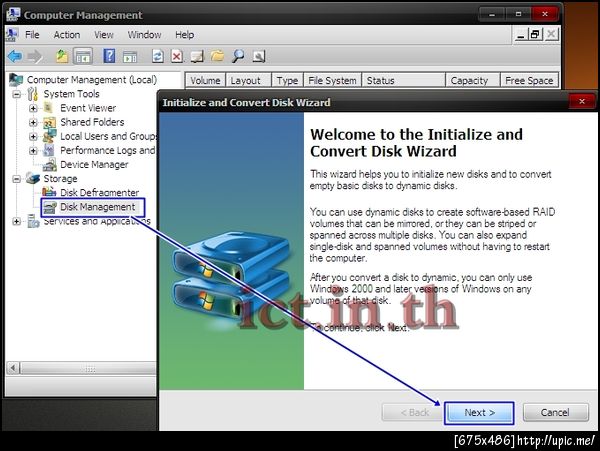
Task: Open the MMC system menu icon beside File
Action: coord(12,35)
